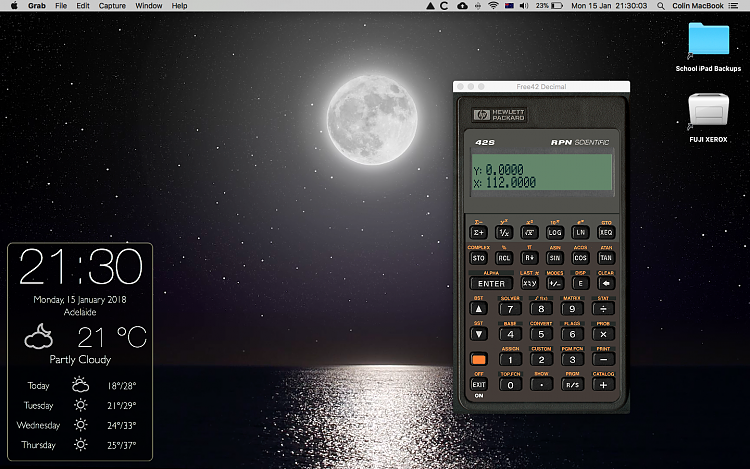
Task: Click the XEQ execute key
Action: tap(606, 232)
